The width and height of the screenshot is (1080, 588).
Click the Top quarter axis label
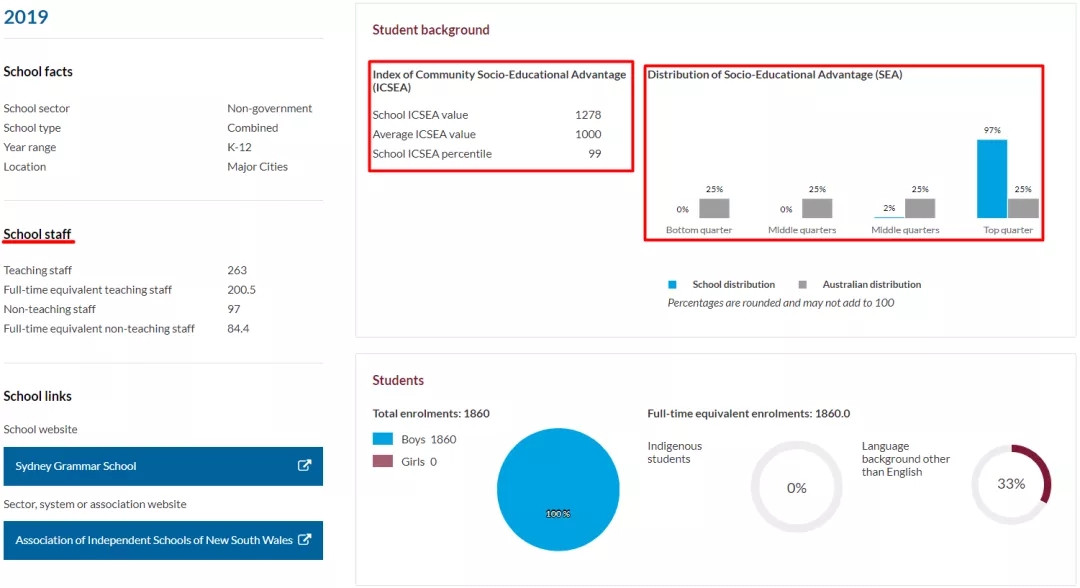1008,230
